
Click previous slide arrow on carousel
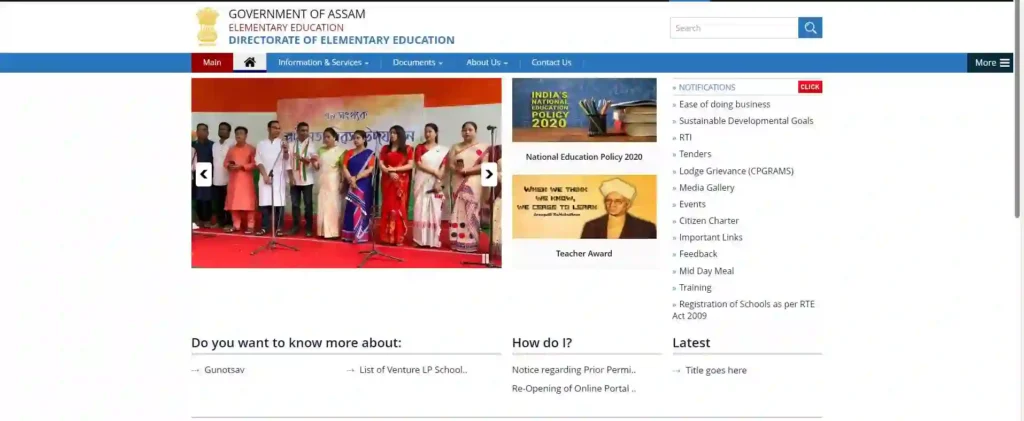(204, 174)
